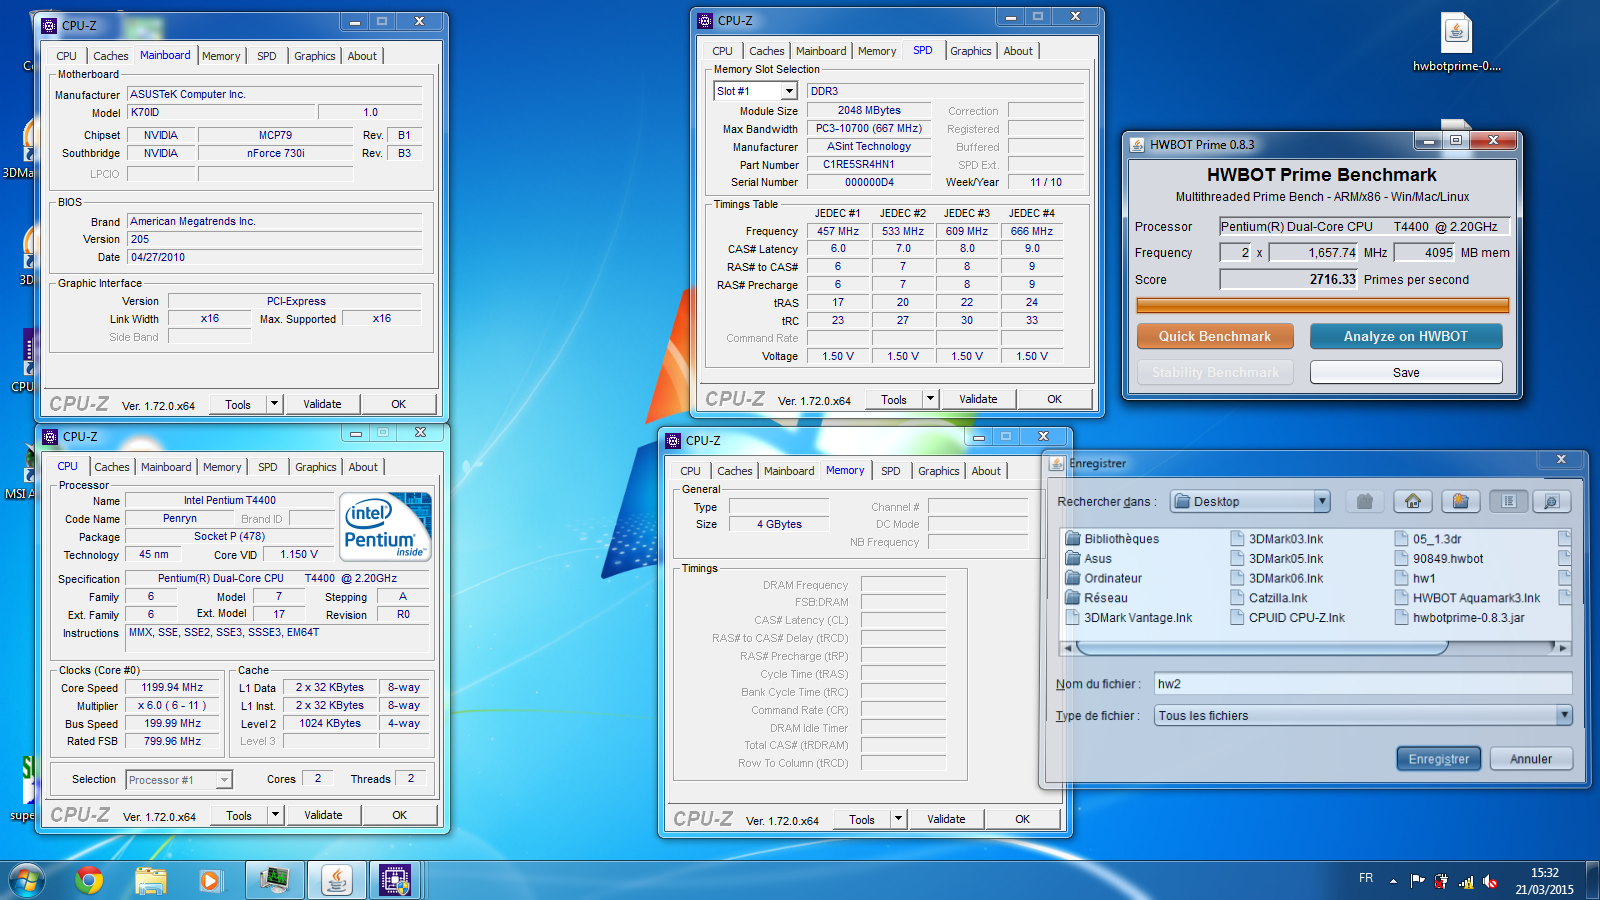Select the Bibliothèques folder in the file list
This screenshot has height=900, width=1600.
click(x=1112, y=539)
